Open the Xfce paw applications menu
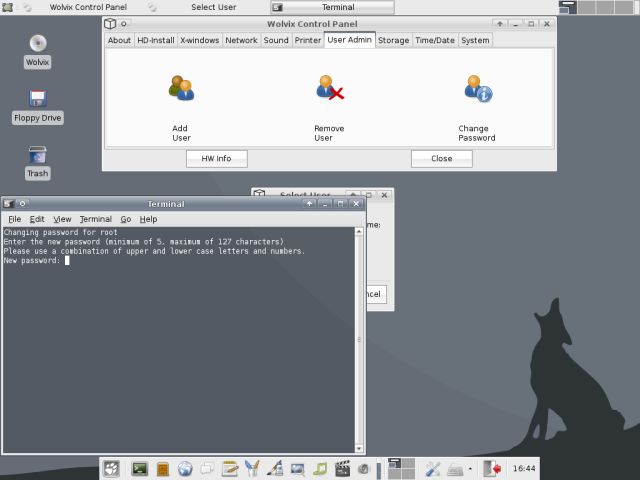The height and width of the screenshot is (480, 640). (x=111, y=469)
